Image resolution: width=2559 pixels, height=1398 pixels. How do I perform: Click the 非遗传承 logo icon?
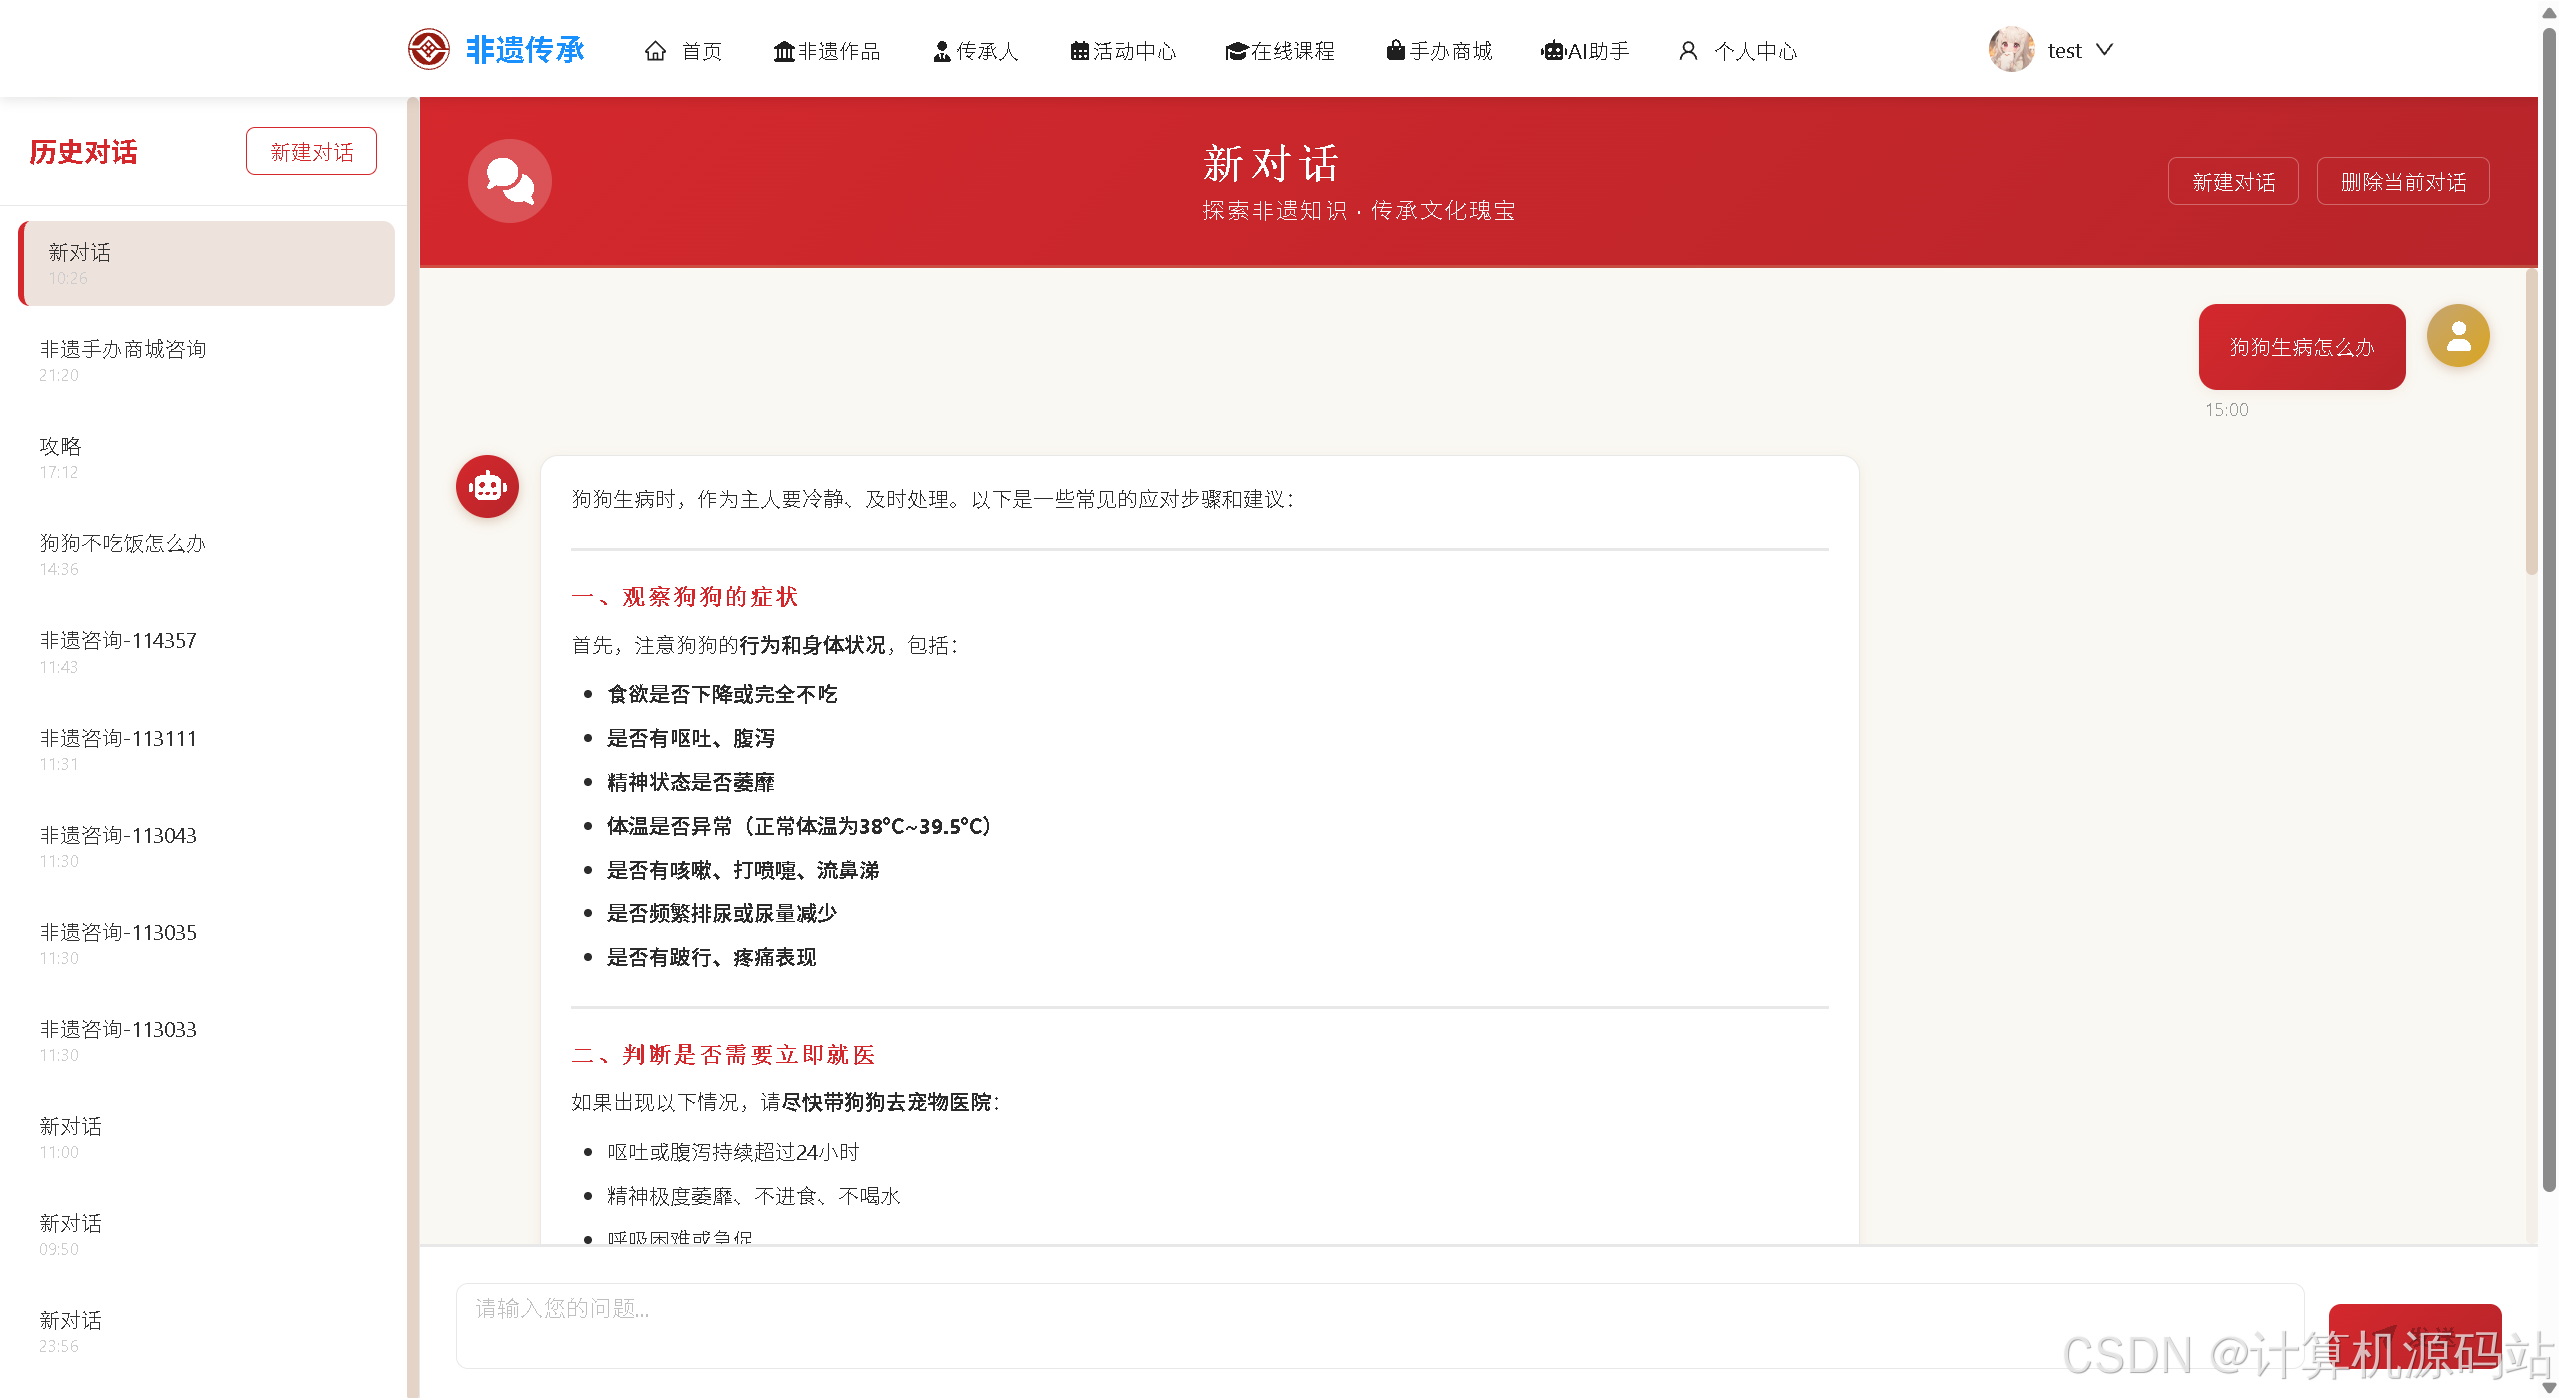(429, 49)
